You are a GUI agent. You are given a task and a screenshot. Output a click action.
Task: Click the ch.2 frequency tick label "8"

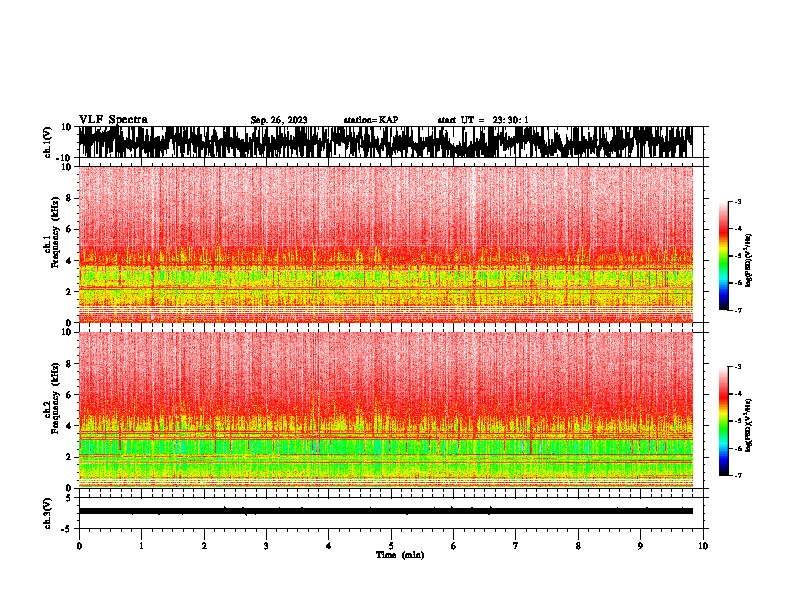69,364
